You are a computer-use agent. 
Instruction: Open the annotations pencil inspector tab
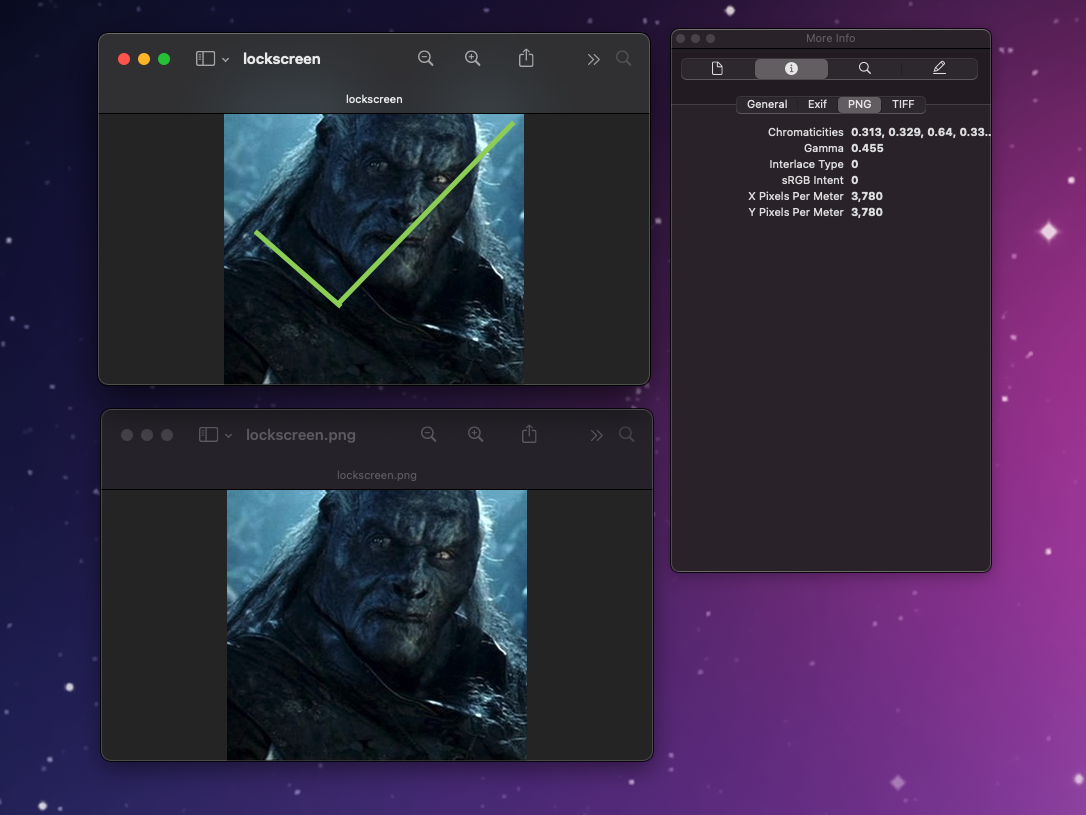(939, 69)
